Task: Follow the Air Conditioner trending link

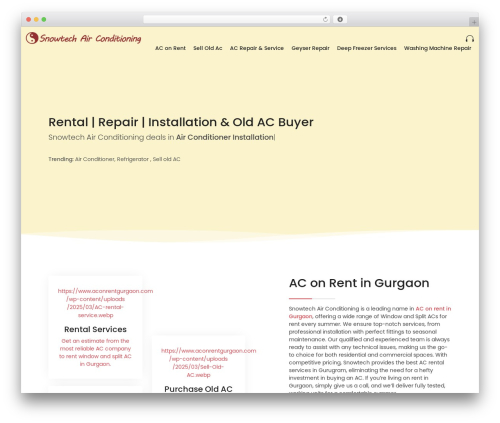Action: (95, 159)
